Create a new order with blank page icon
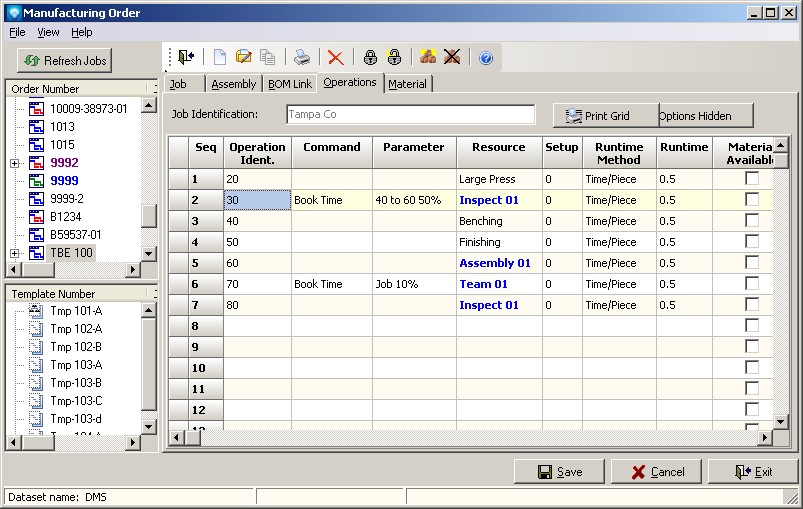 pyautogui.click(x=220, y=58)
